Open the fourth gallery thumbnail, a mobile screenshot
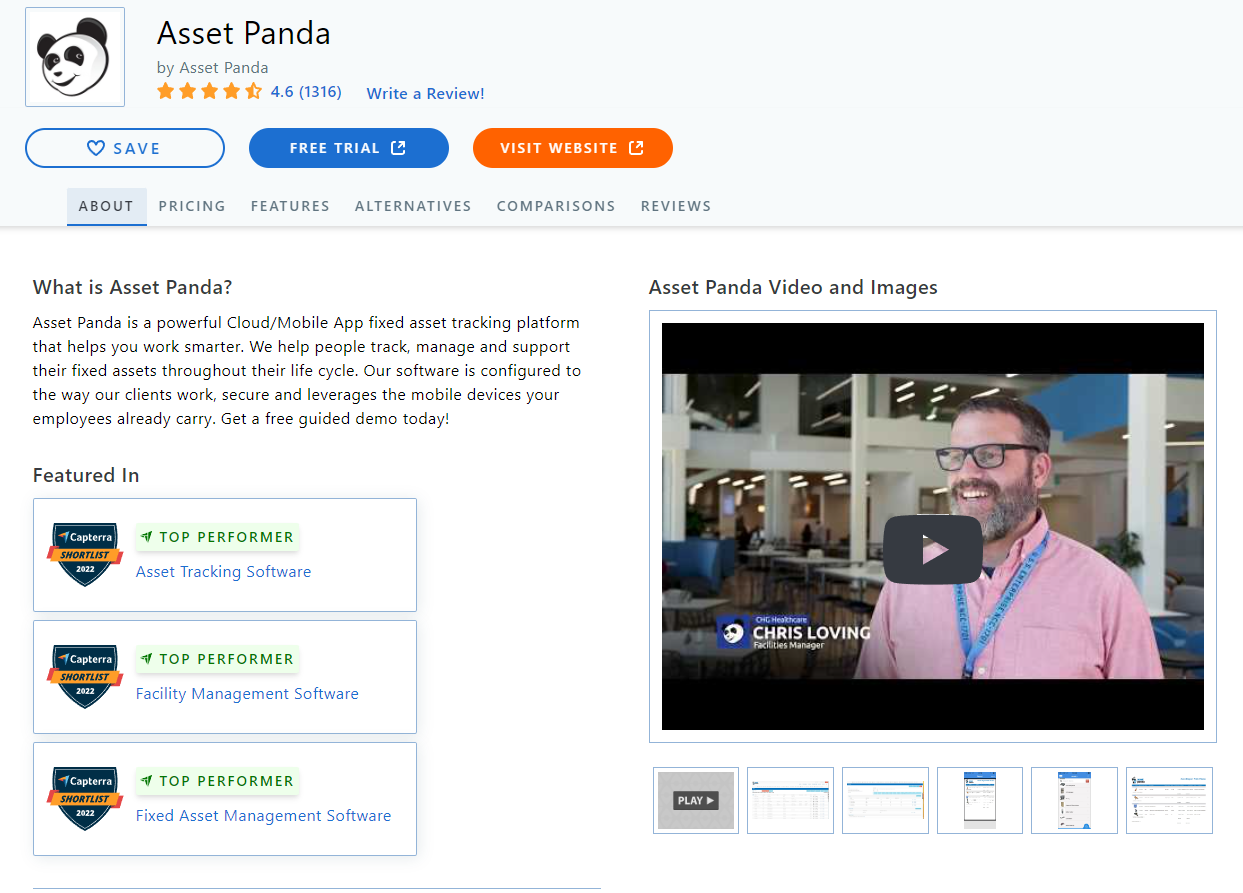The image size is (1243, 893). point(980,800)
